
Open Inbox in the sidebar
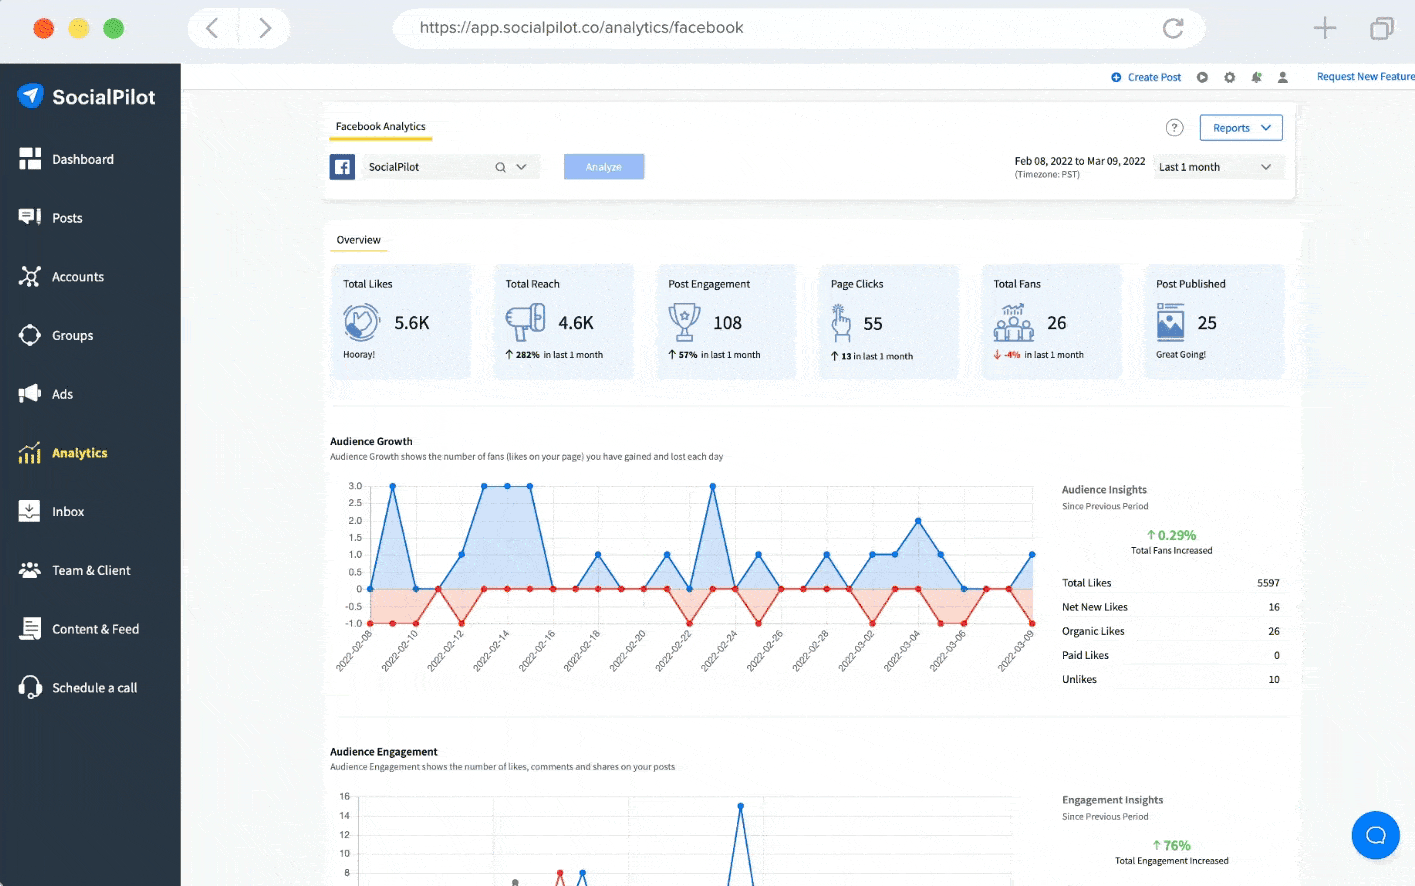pyautogui.click(x=68, y=512)
